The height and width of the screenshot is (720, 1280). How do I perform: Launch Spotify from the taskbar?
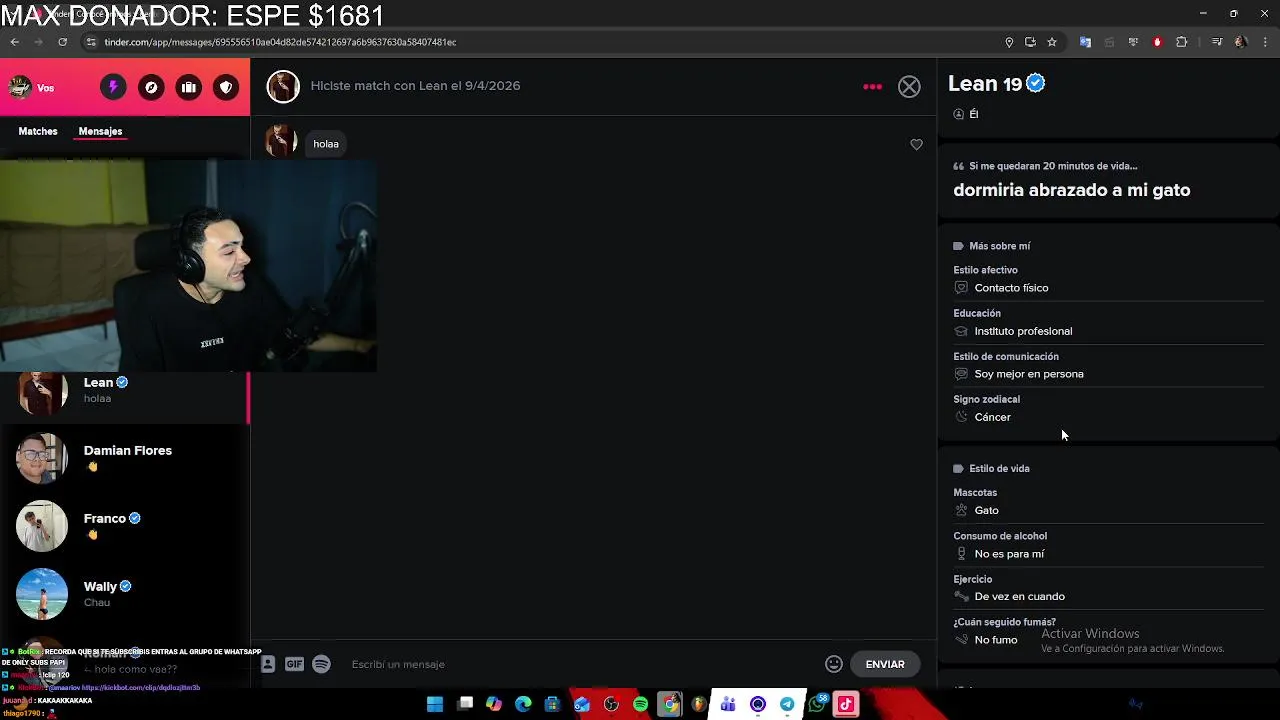tap(640, 704)
